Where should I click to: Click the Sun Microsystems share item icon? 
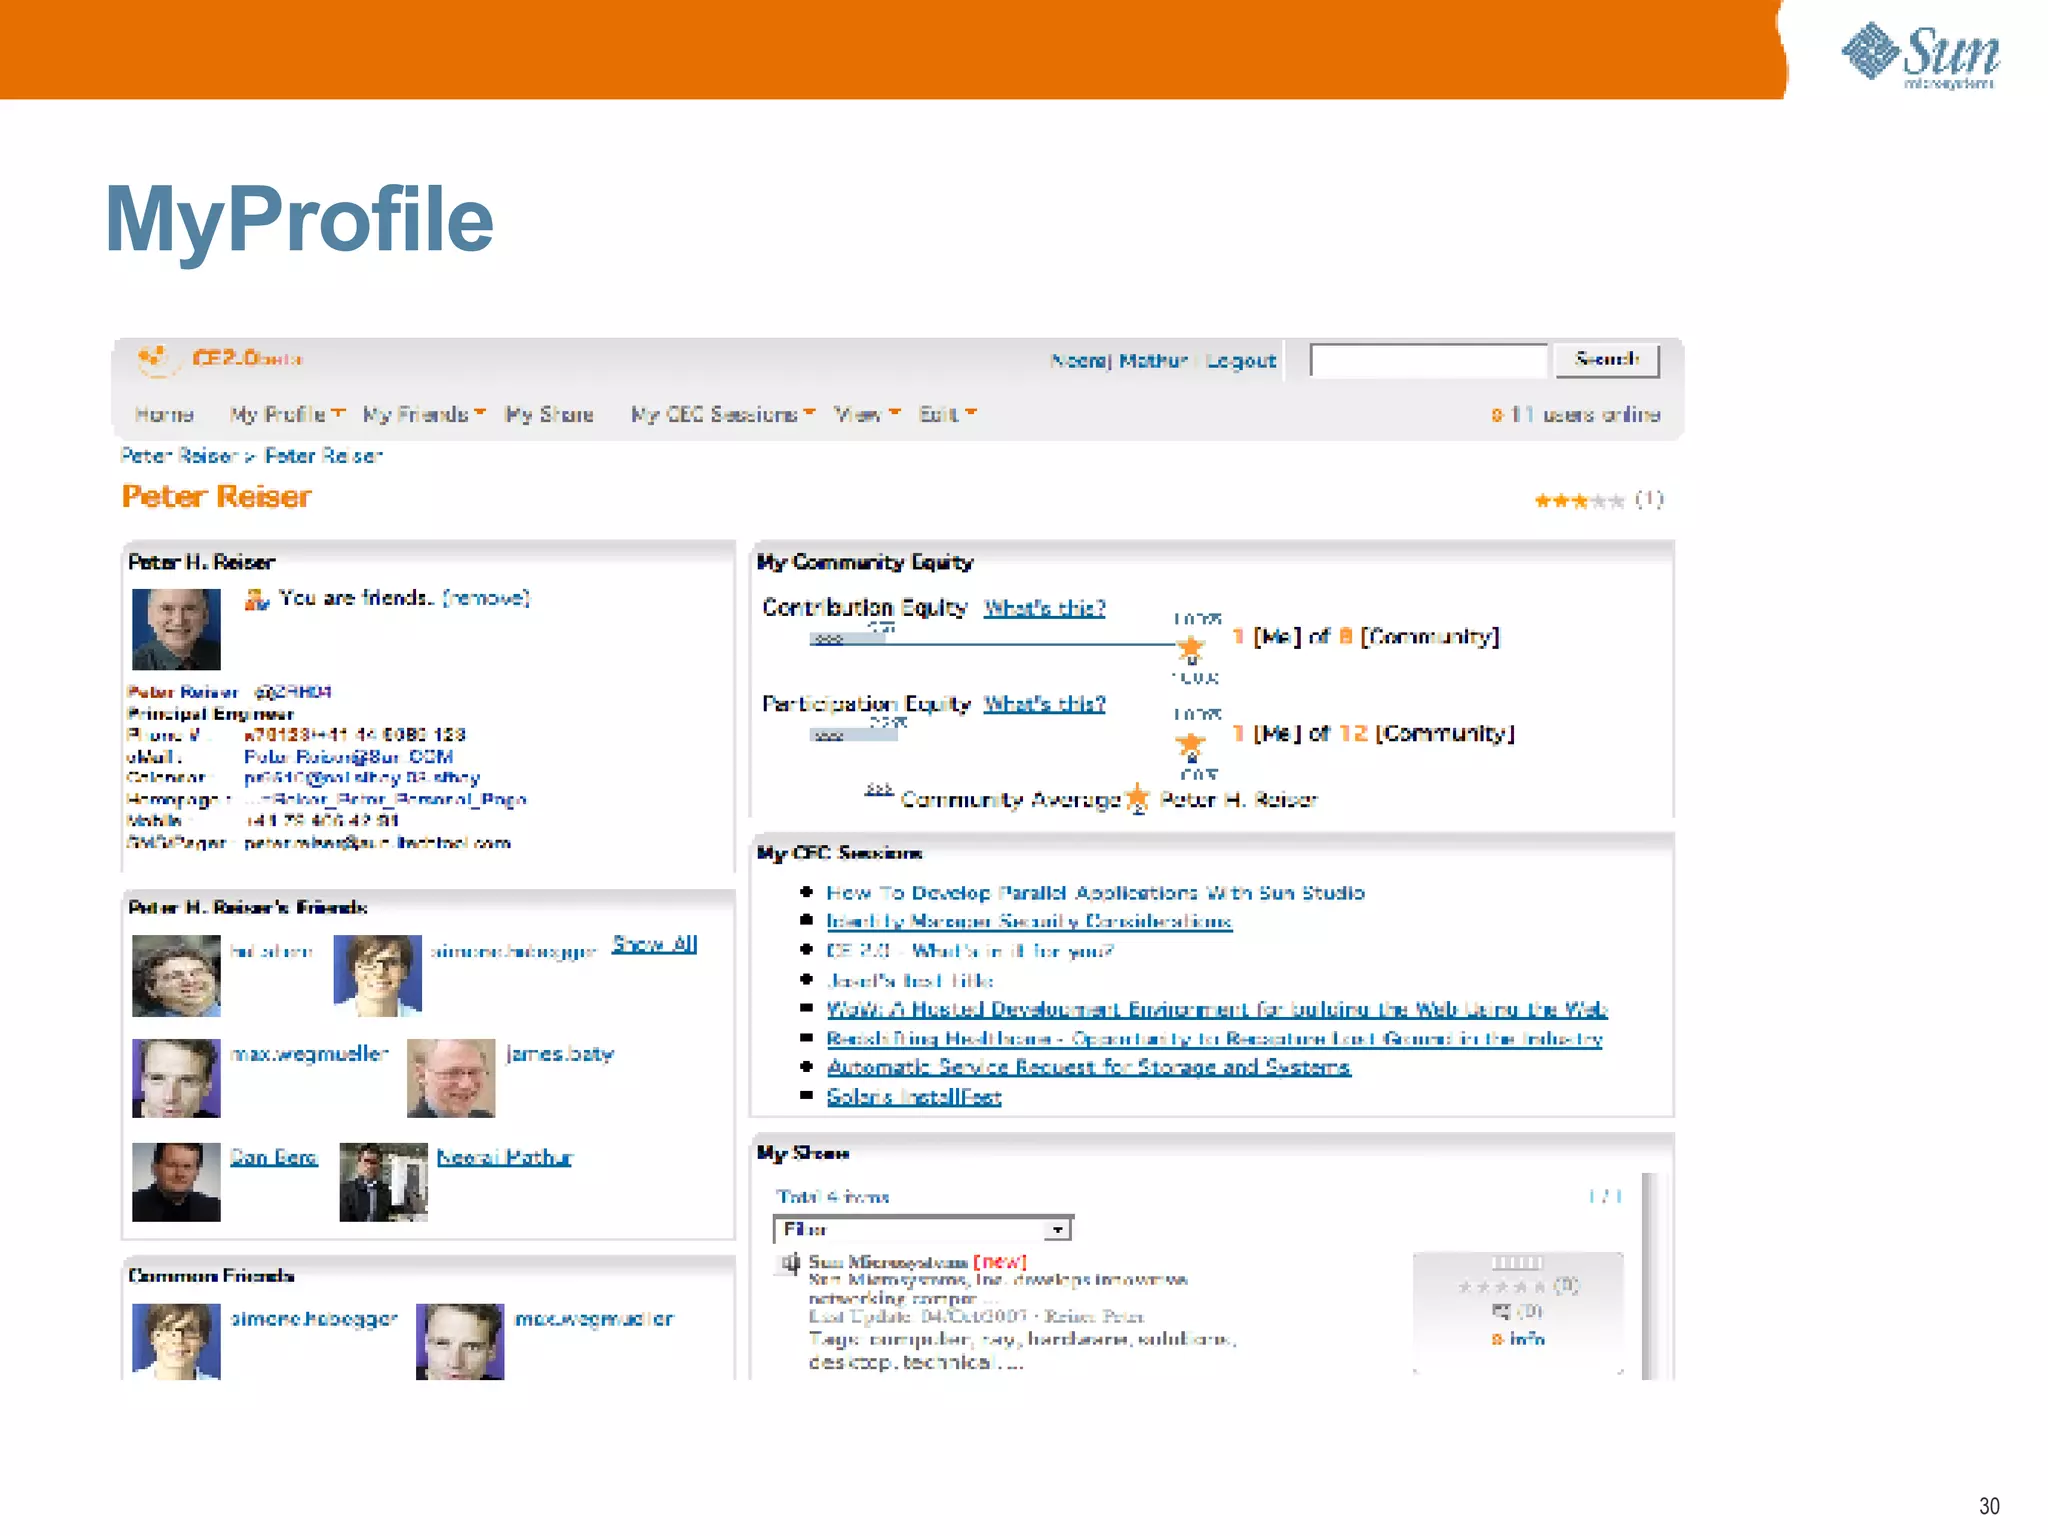790,1264
